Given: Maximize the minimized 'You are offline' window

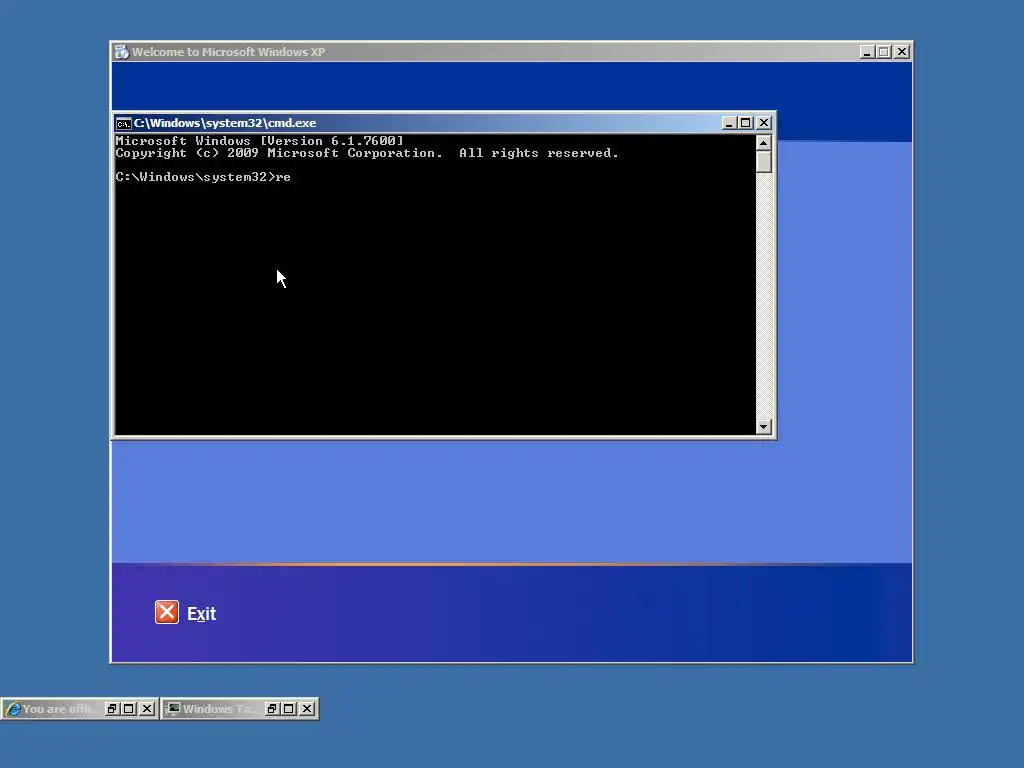Looking at the screenshot, I should [x=129, y=709].
